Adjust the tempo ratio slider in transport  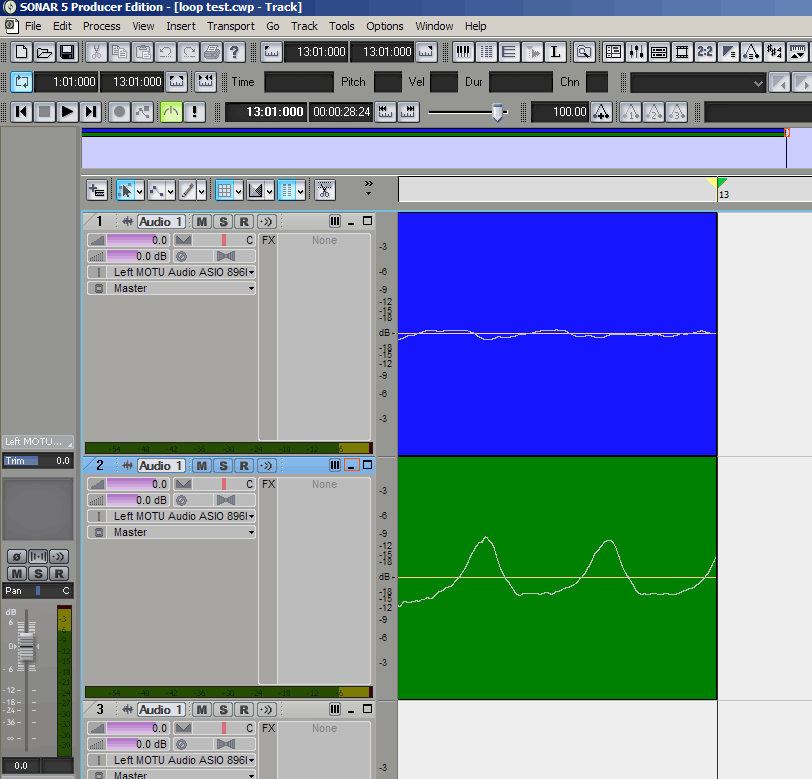pyautogui.click(x=498, y=113)
